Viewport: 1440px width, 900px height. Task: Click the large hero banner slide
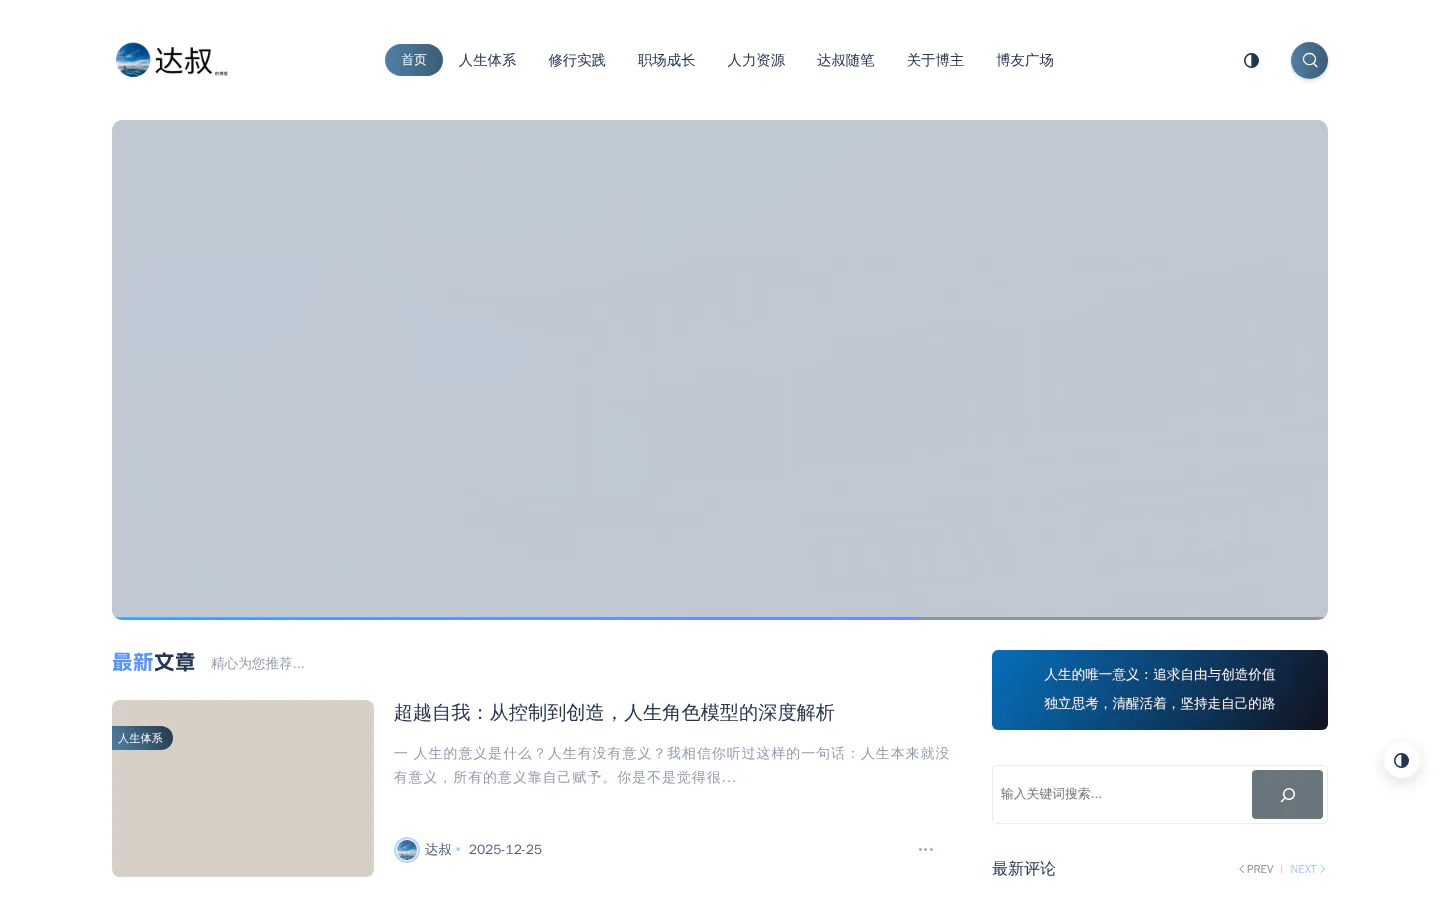(x=720, y=369)
